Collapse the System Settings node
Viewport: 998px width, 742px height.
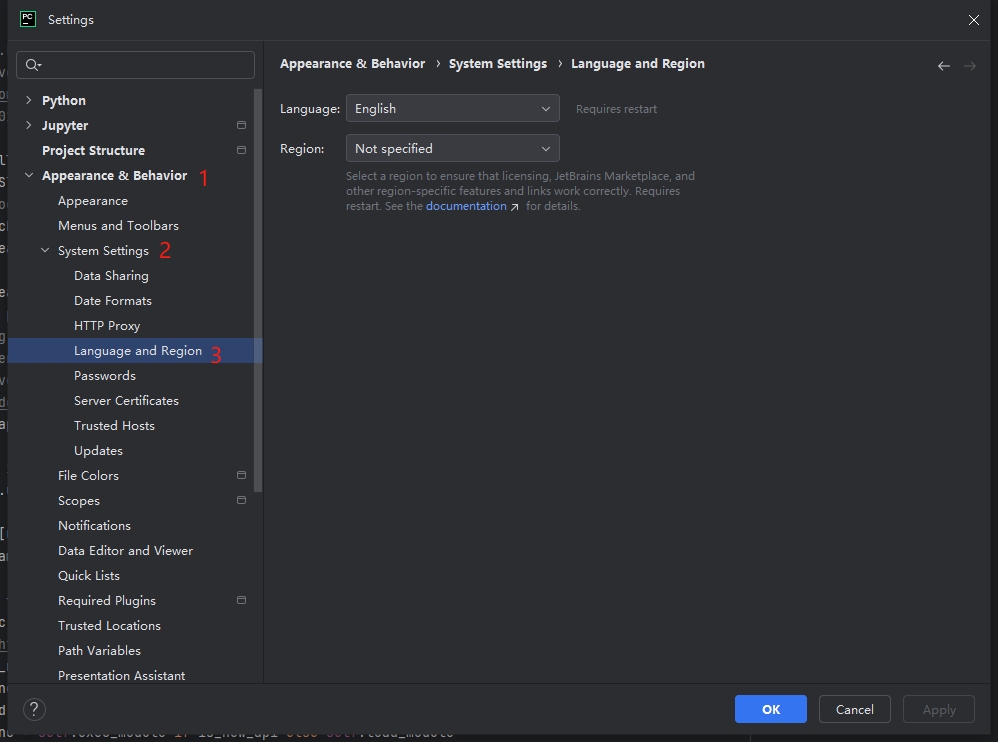tap(45, 250)
